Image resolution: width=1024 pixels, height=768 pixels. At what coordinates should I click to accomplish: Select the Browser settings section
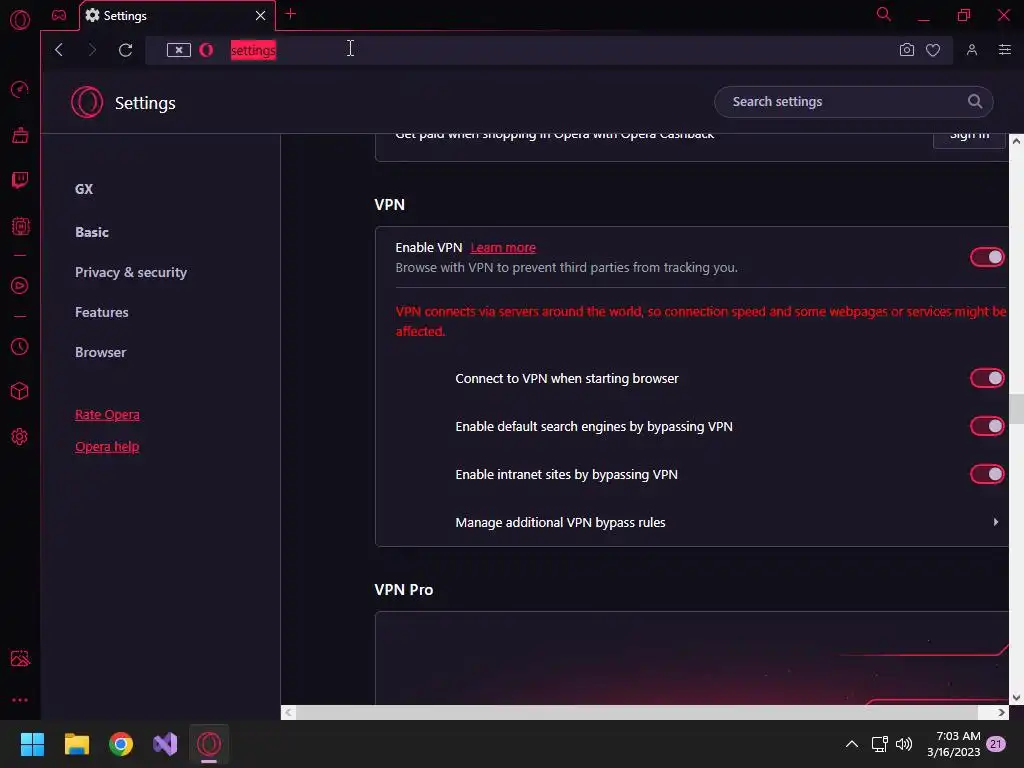coord(100,353)
